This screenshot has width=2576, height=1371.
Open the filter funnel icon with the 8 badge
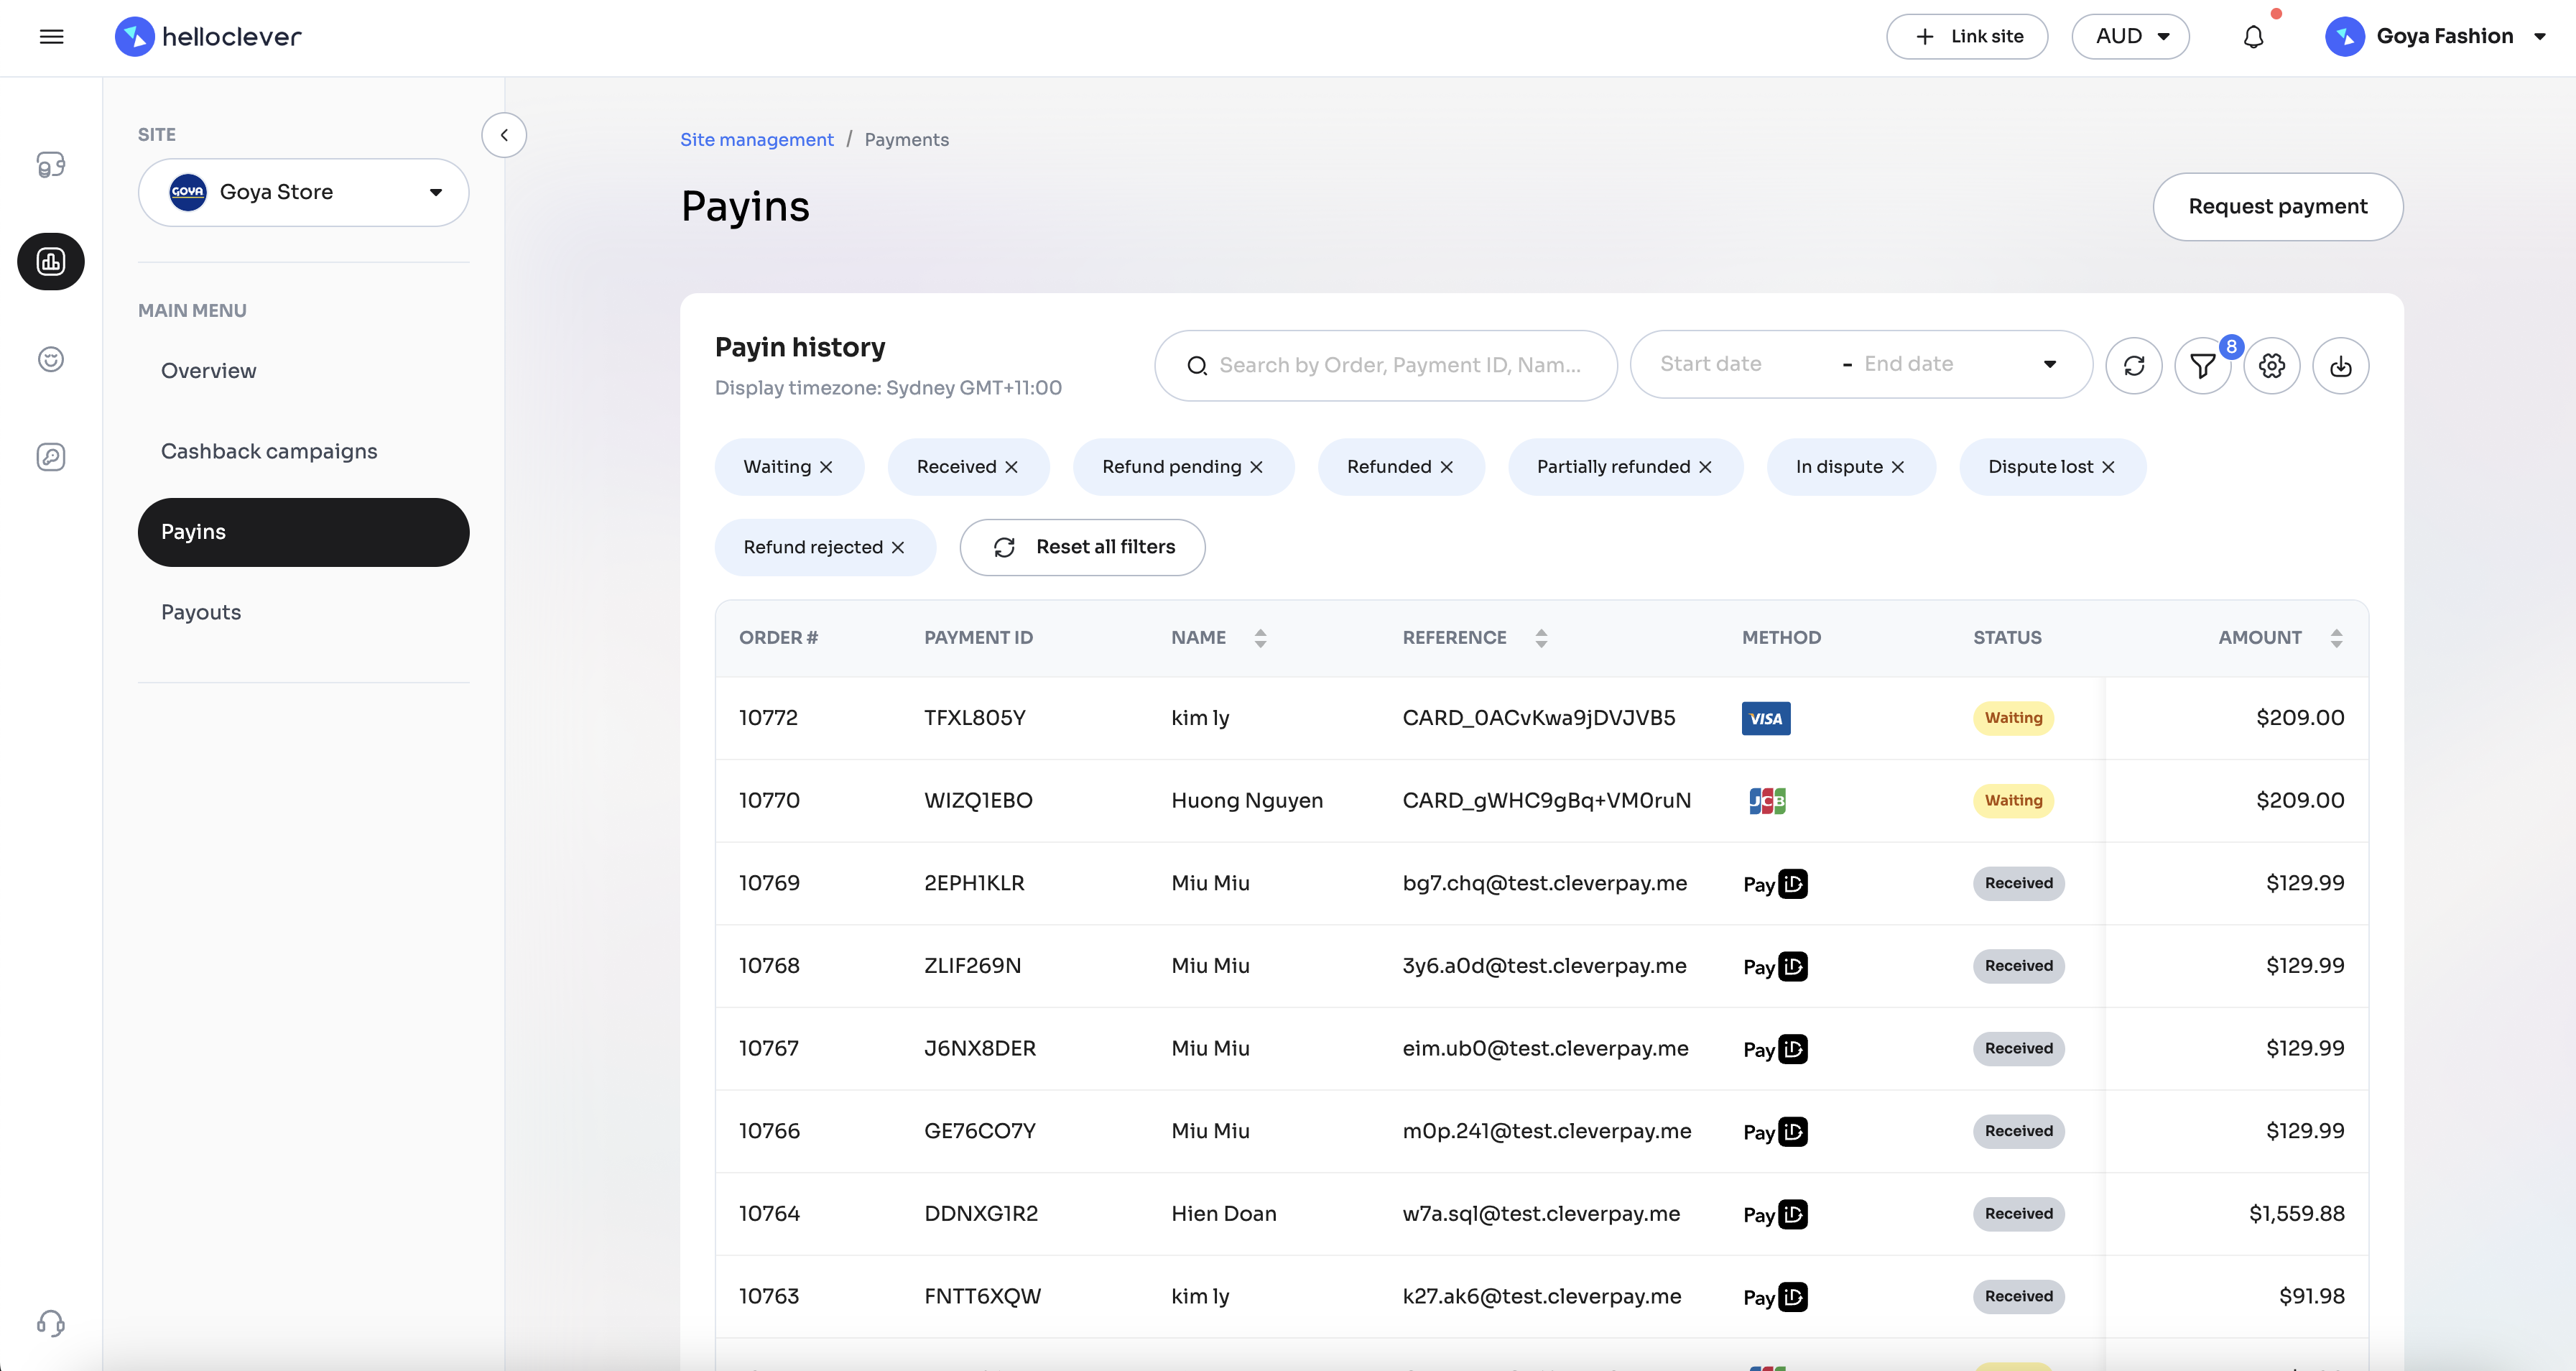2202,366
